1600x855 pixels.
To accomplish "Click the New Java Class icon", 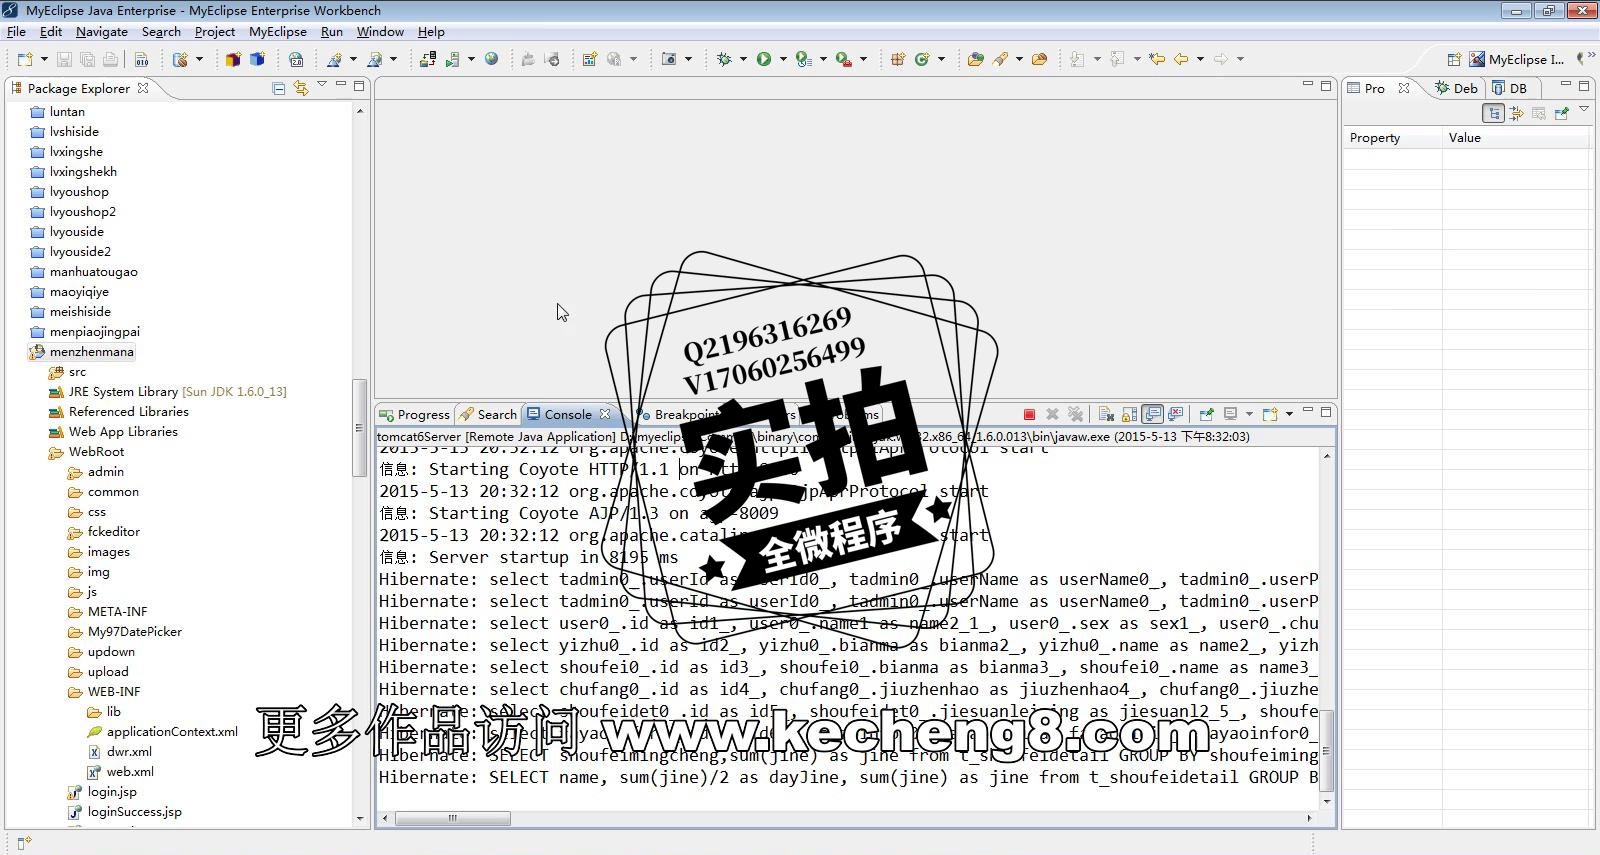I will point(922,59).
